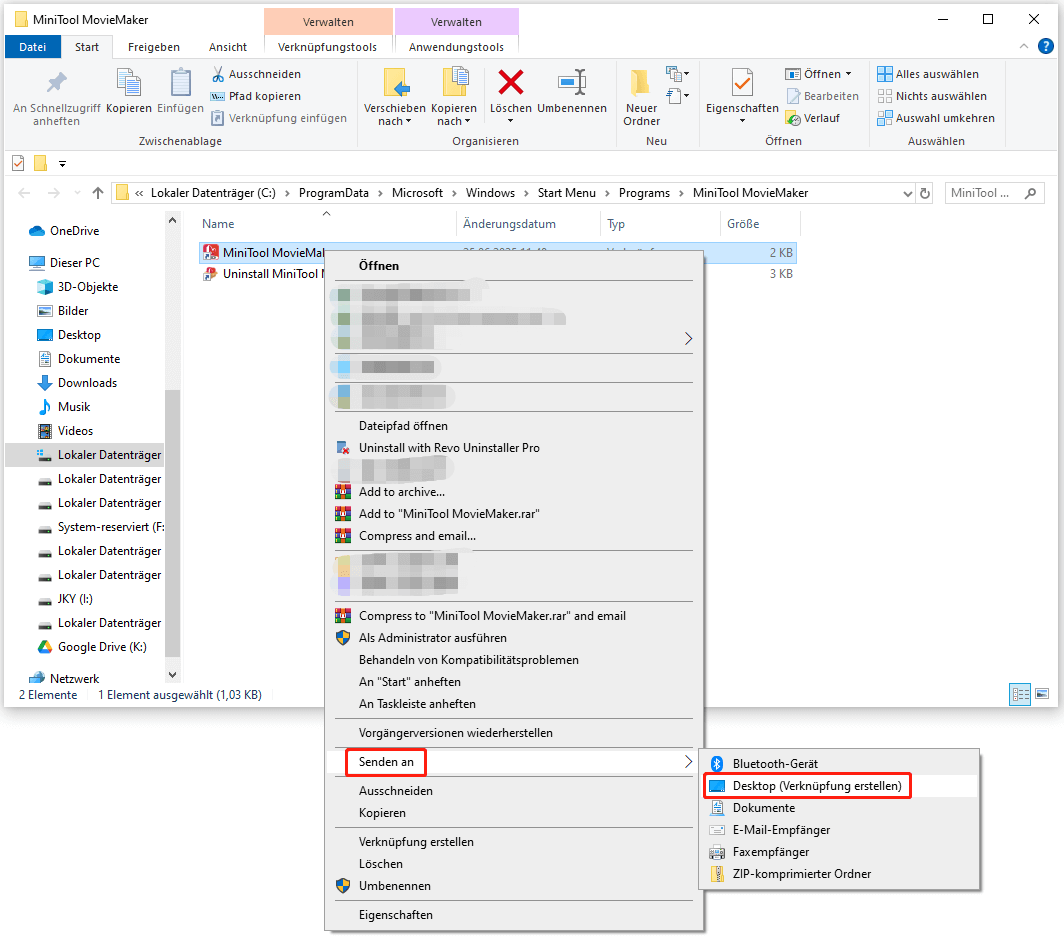Switch to details view icon in status bar
Screen dimensions: 1064x936
(x=1020, y=694)
